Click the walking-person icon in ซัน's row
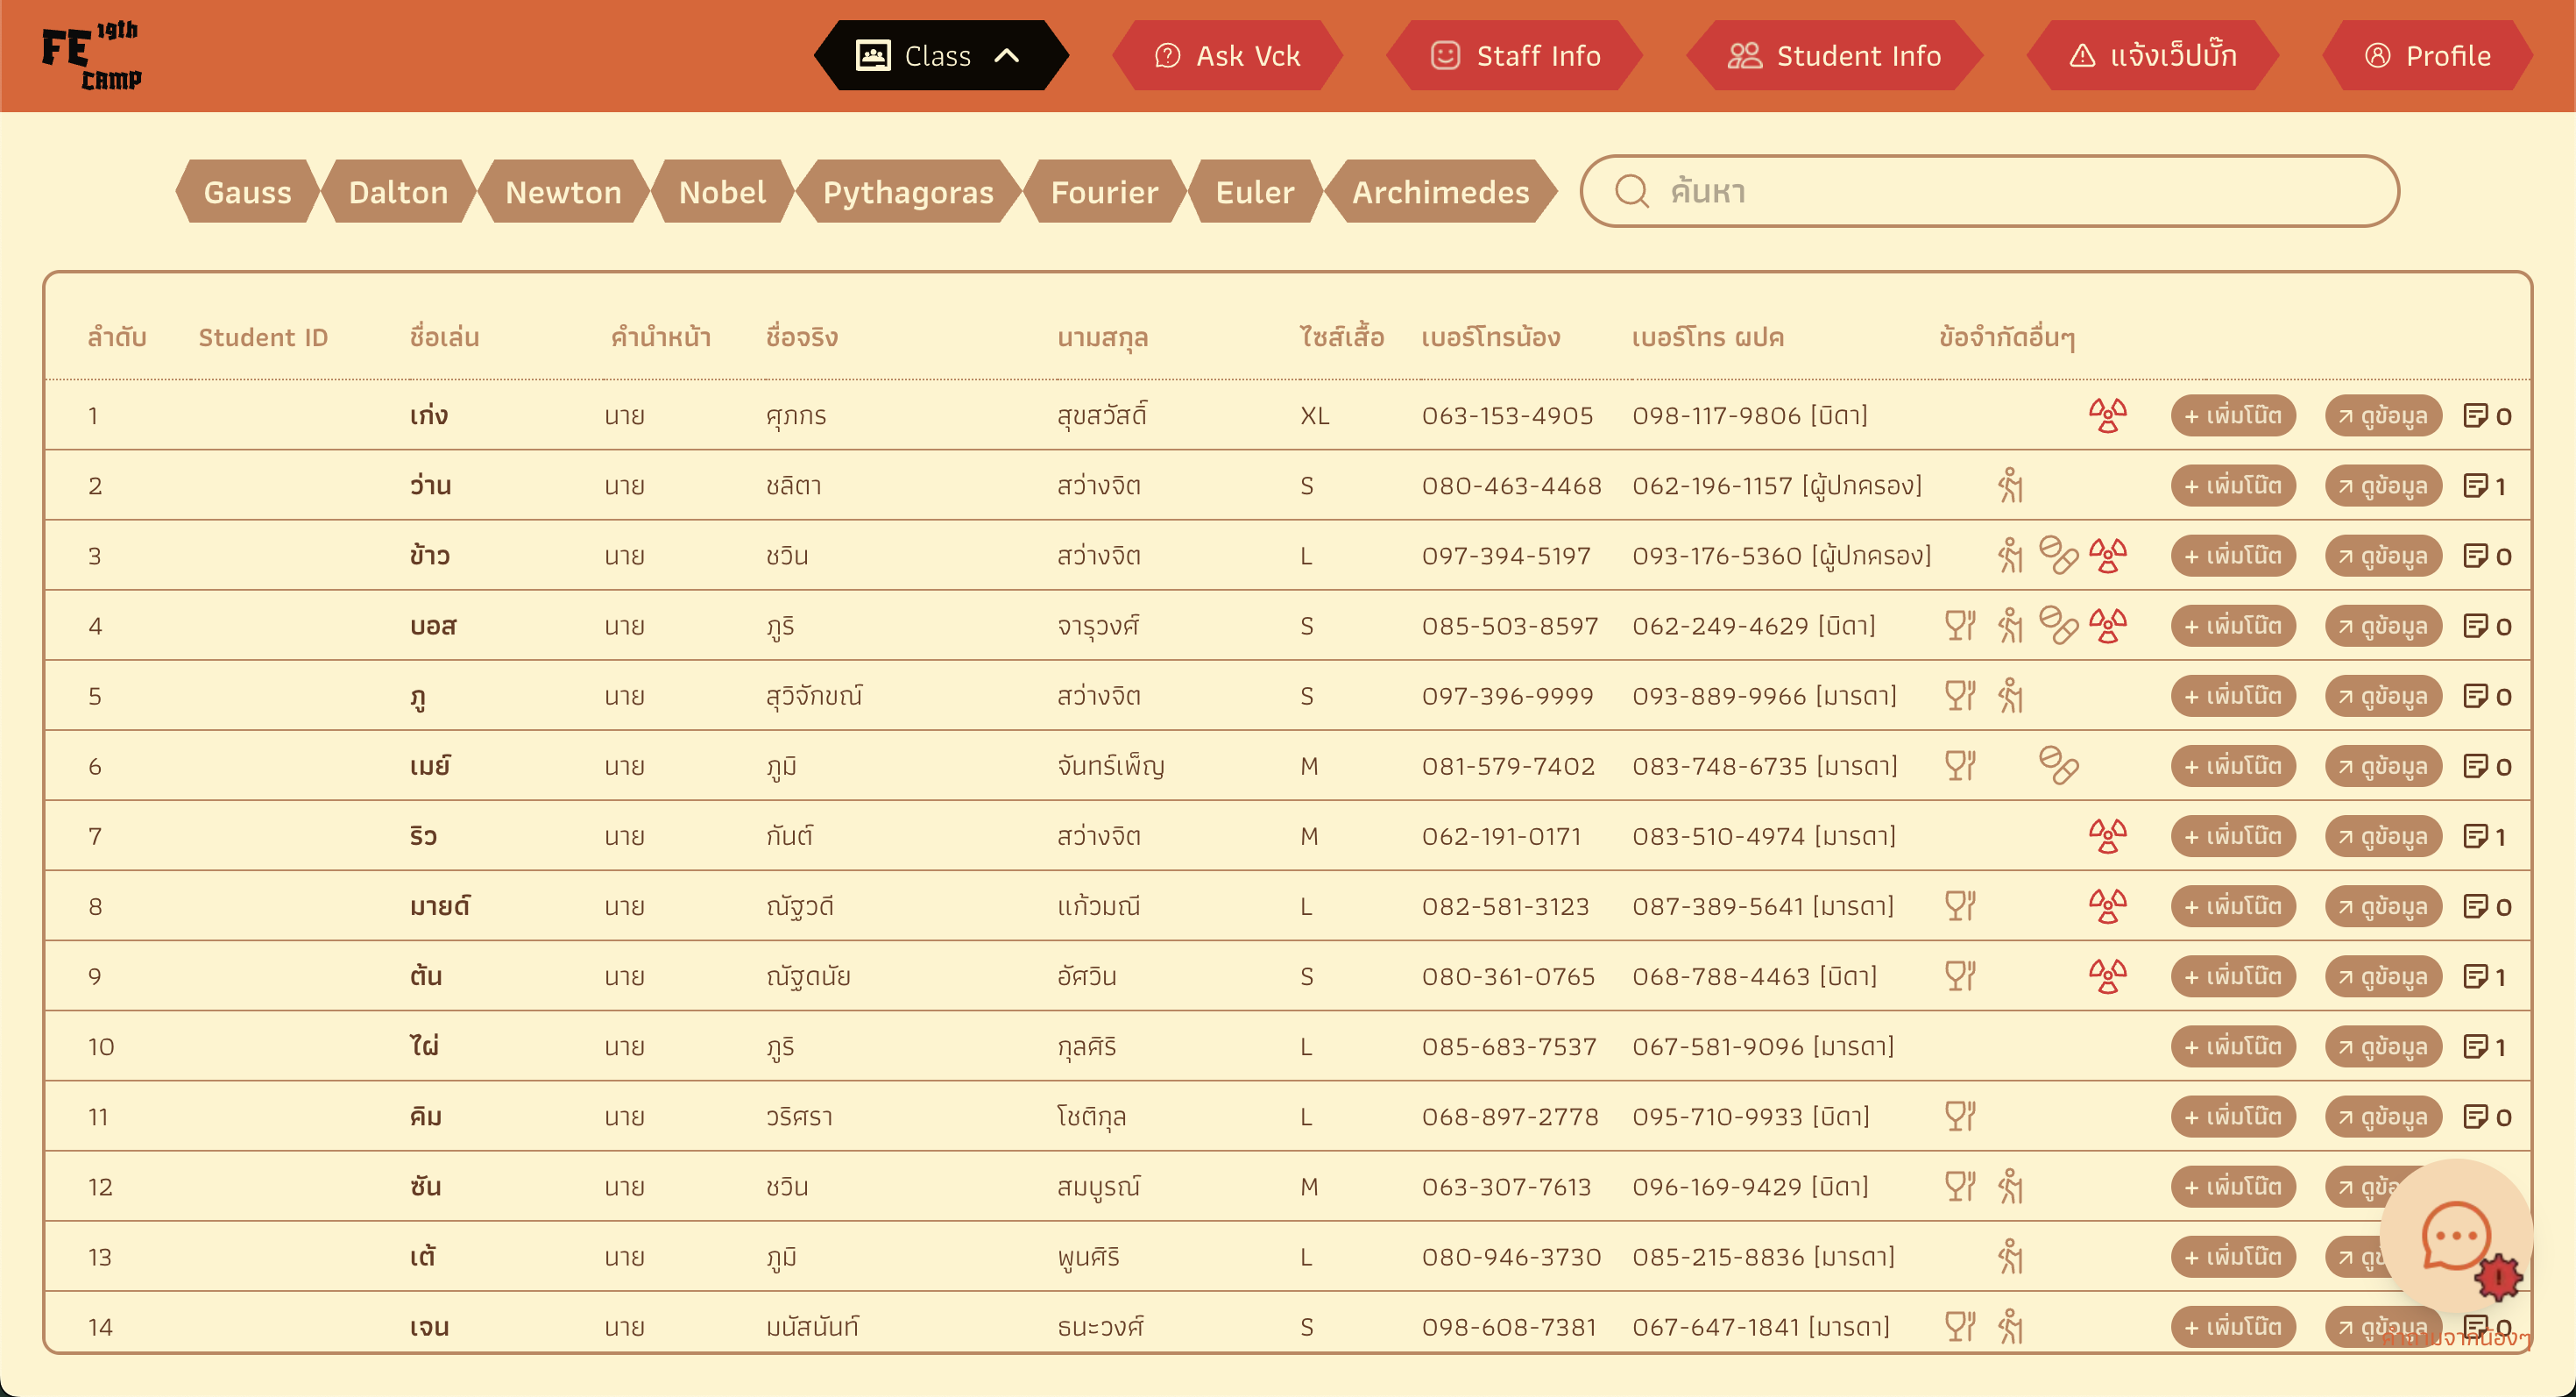The height and width of the screenshot is (1397, 2576). click(x=2010, y=1186)
